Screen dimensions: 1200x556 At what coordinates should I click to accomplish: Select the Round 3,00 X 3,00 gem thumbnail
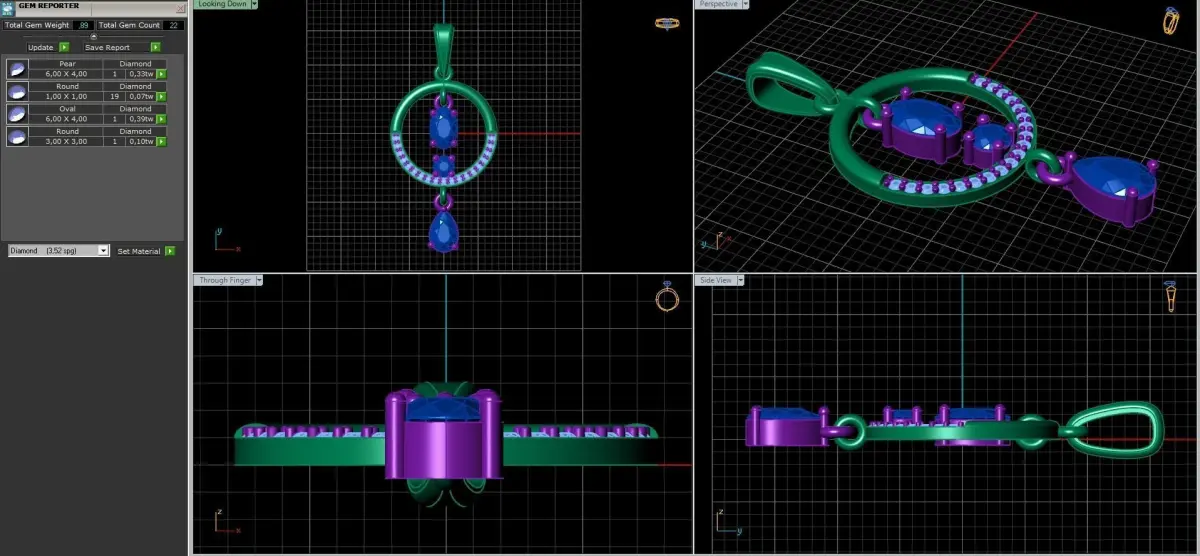[x=17, y=137]
